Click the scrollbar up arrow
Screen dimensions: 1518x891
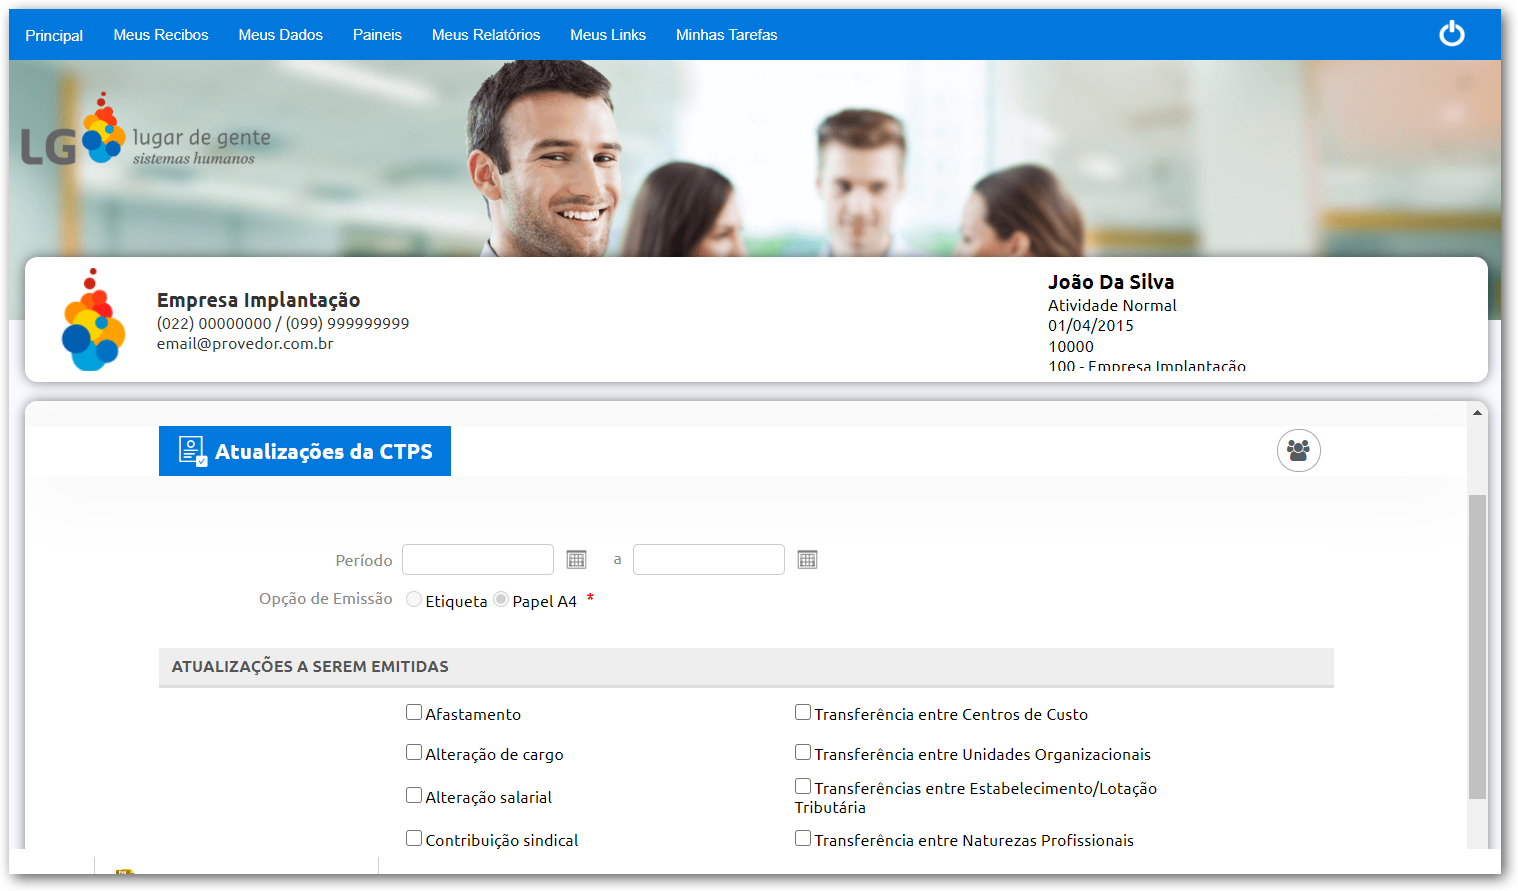point(1477,410)
